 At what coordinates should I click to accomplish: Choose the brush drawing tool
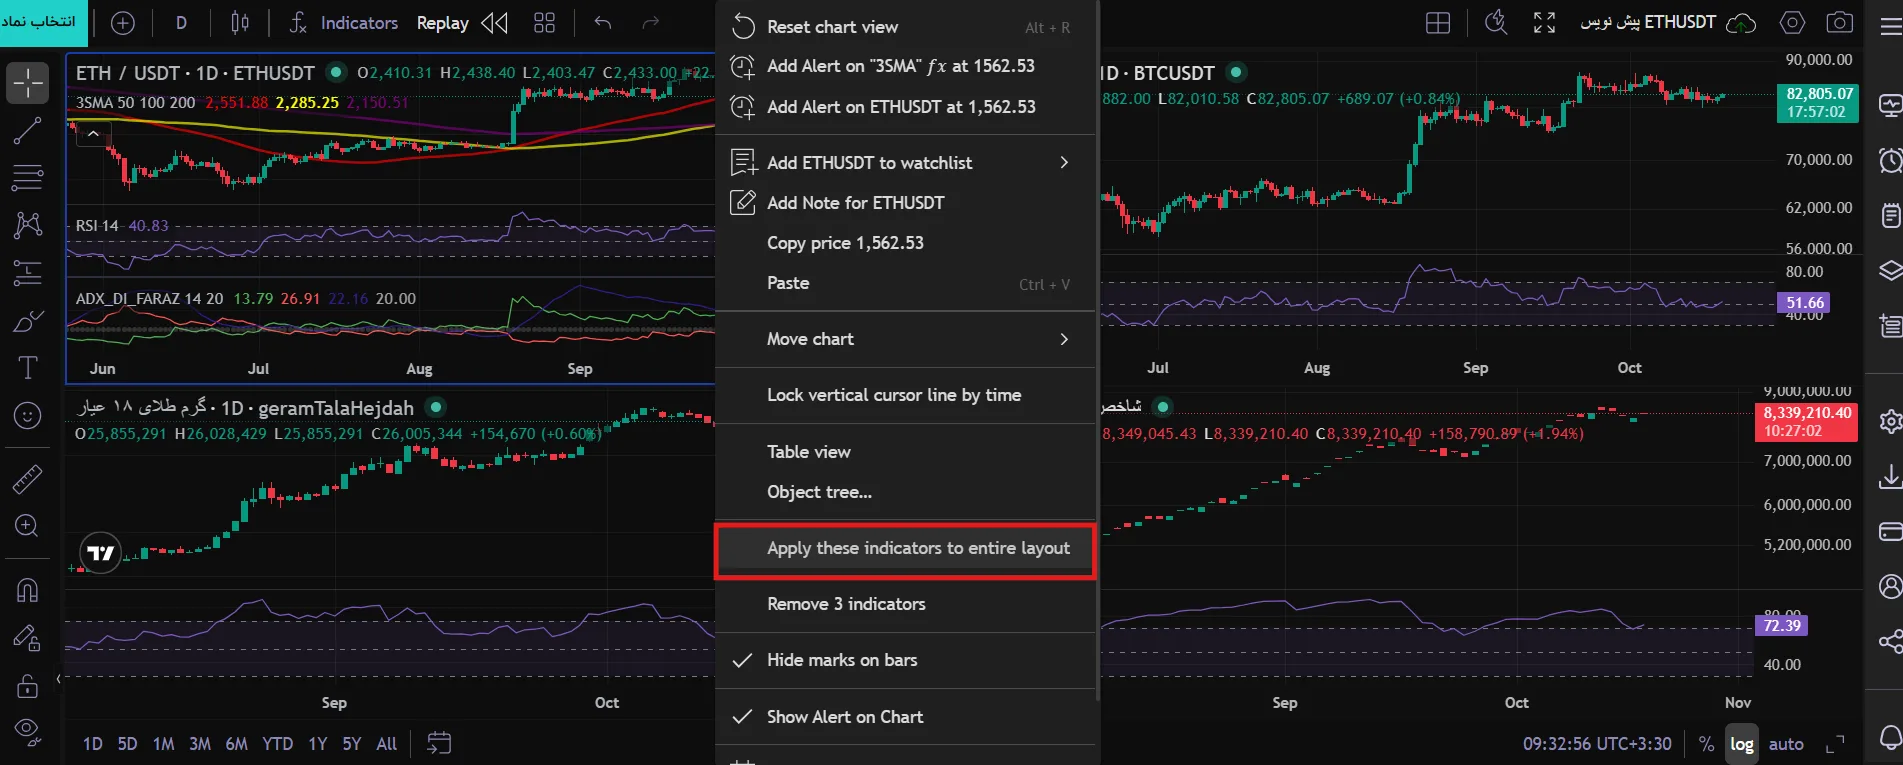point(28,321)
